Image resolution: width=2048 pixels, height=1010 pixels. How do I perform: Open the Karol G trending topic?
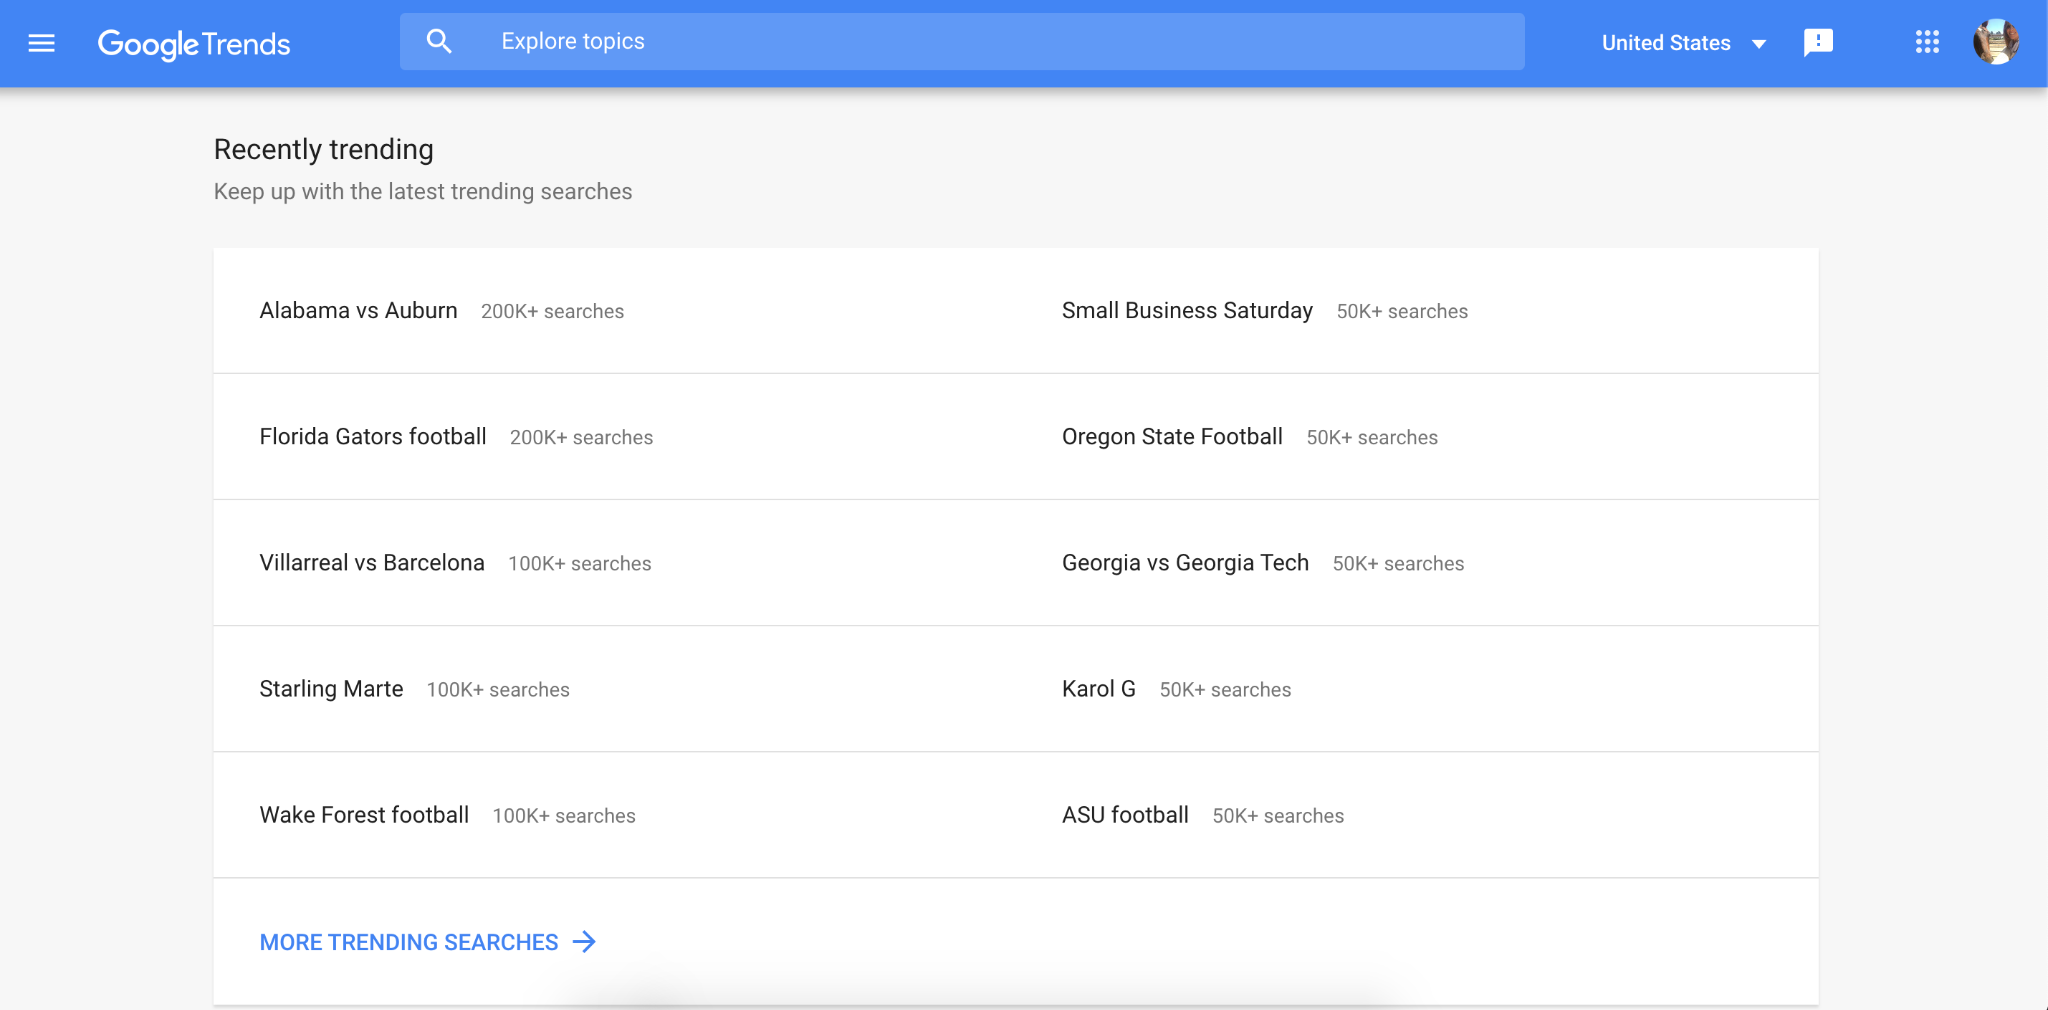point(1097,689)
